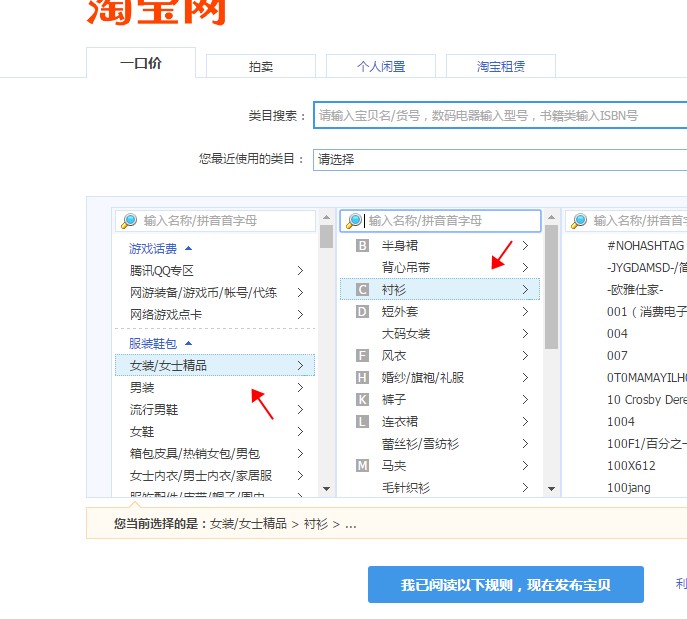Image resolution: width=687 pixels, height=619 pixels.
Task: Select 大码女装 subcategory
Action: point(440,334)
